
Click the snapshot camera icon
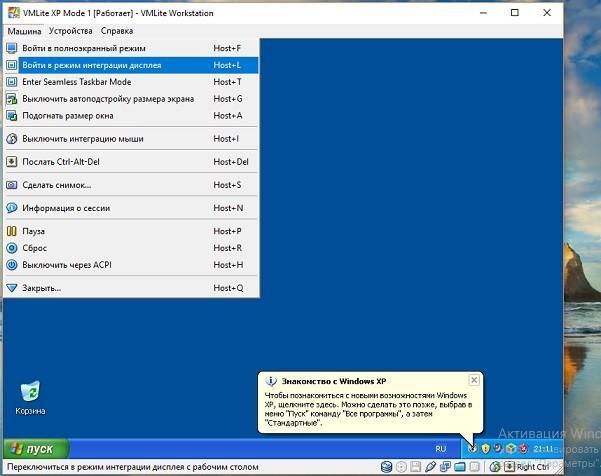point(12,185)
